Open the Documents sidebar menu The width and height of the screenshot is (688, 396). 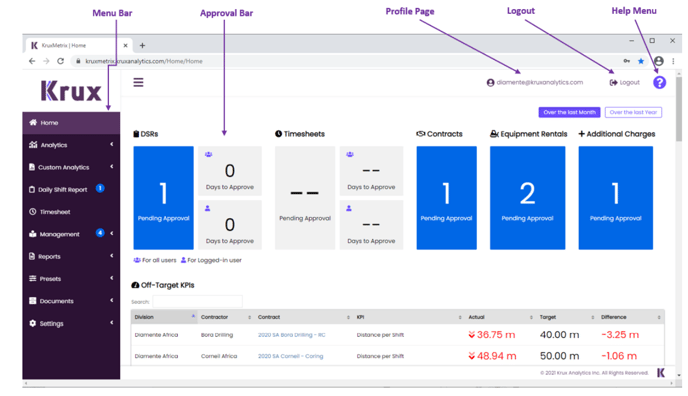[x=71, y=301]
